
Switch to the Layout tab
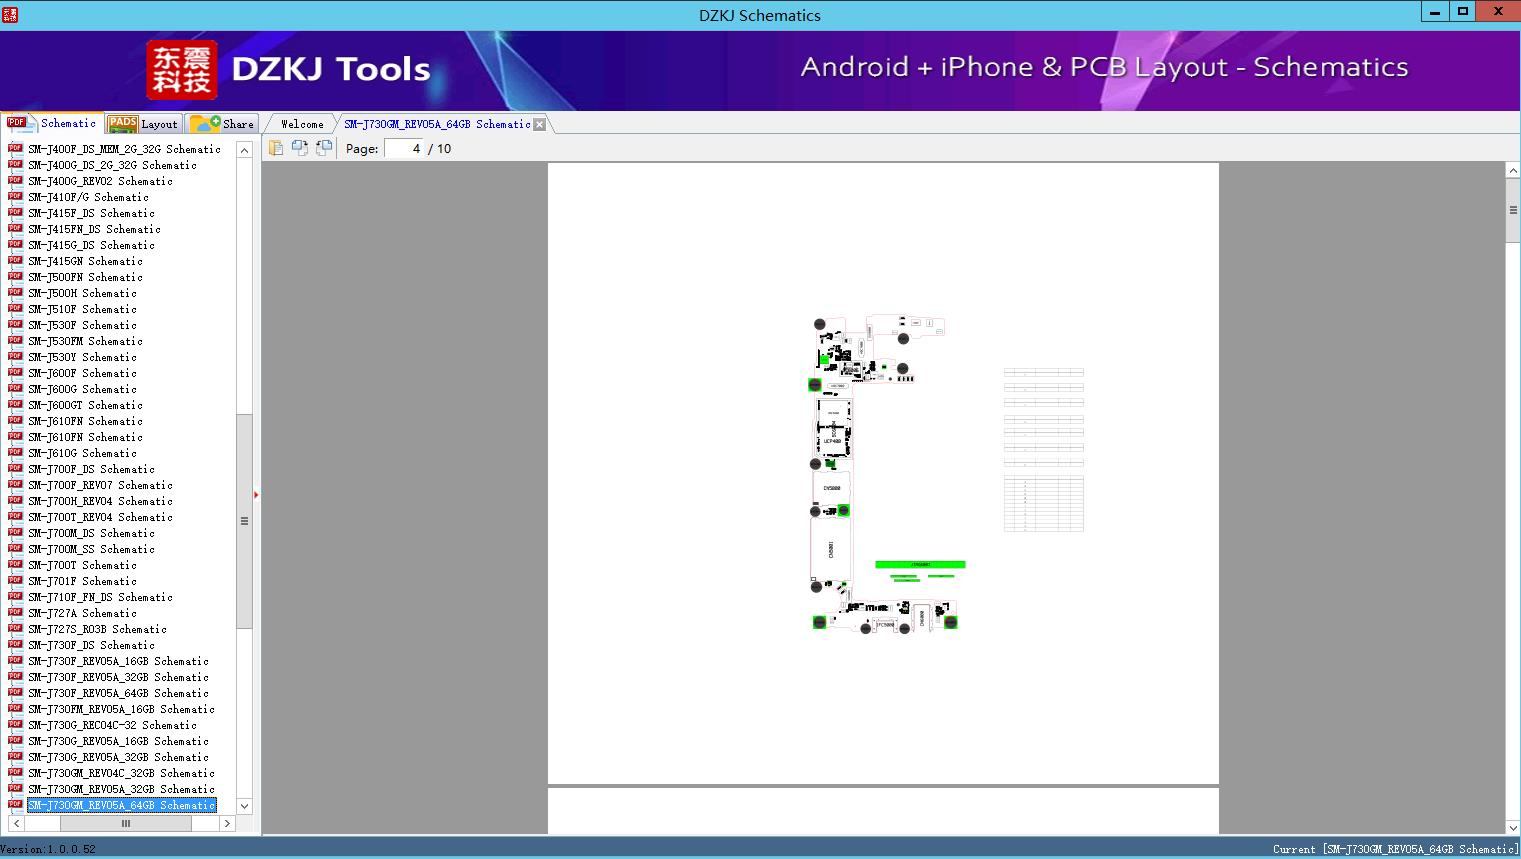(x=144, y=124)
